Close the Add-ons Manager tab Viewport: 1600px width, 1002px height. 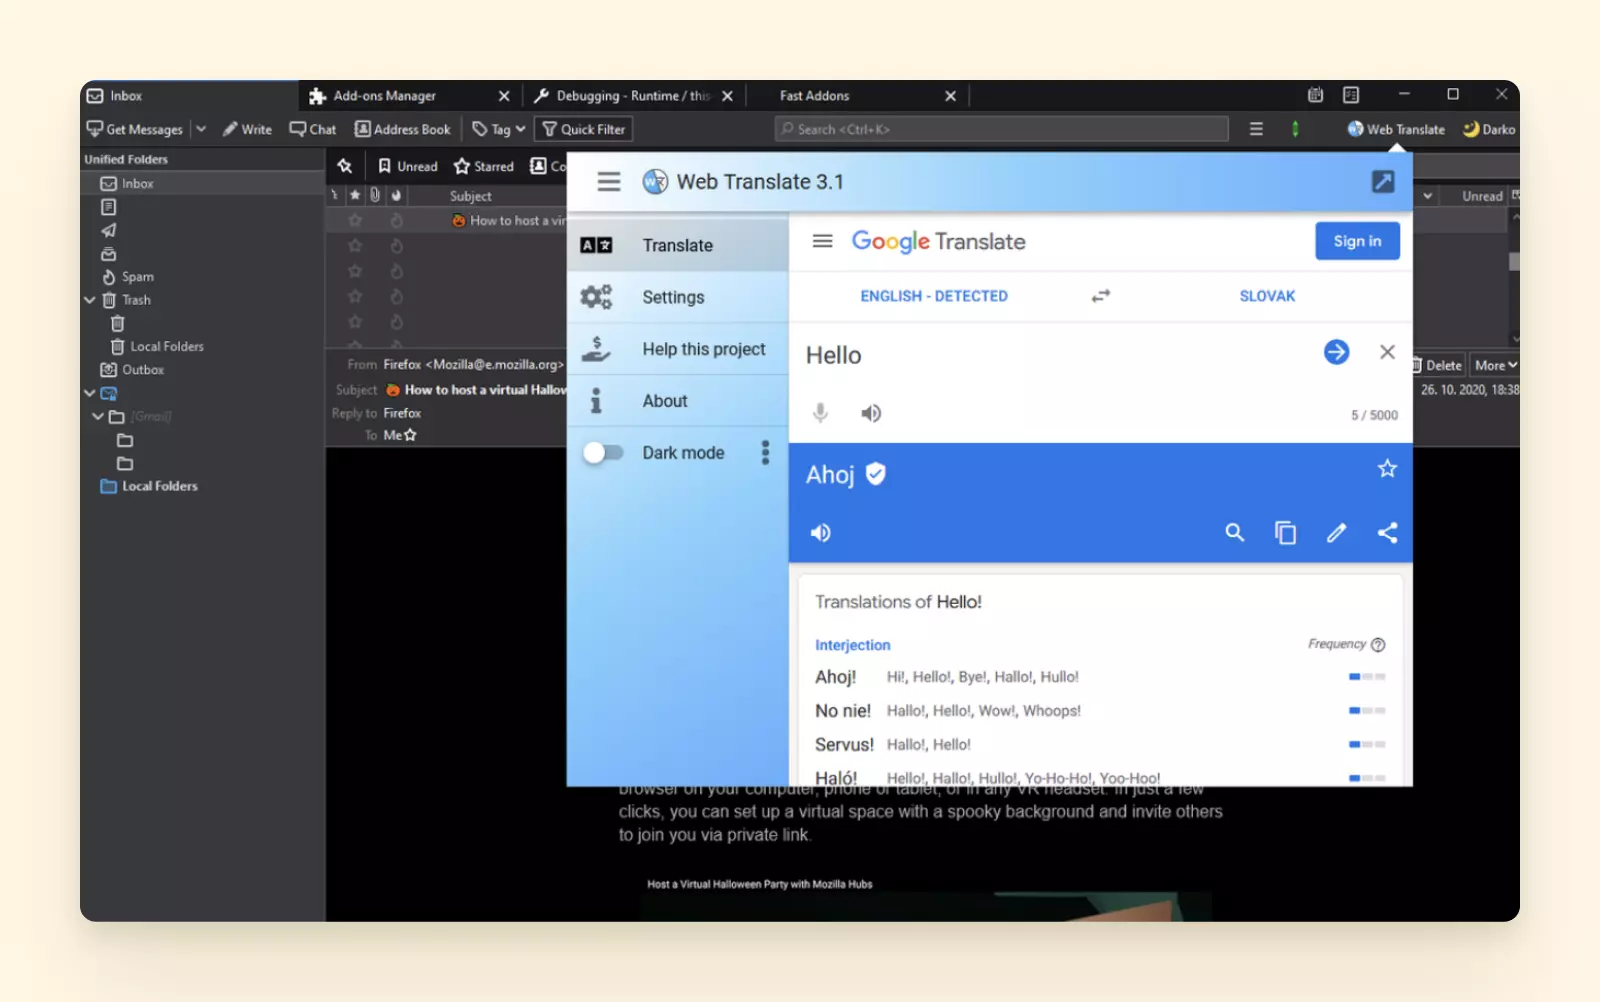[x=504, y=96]
